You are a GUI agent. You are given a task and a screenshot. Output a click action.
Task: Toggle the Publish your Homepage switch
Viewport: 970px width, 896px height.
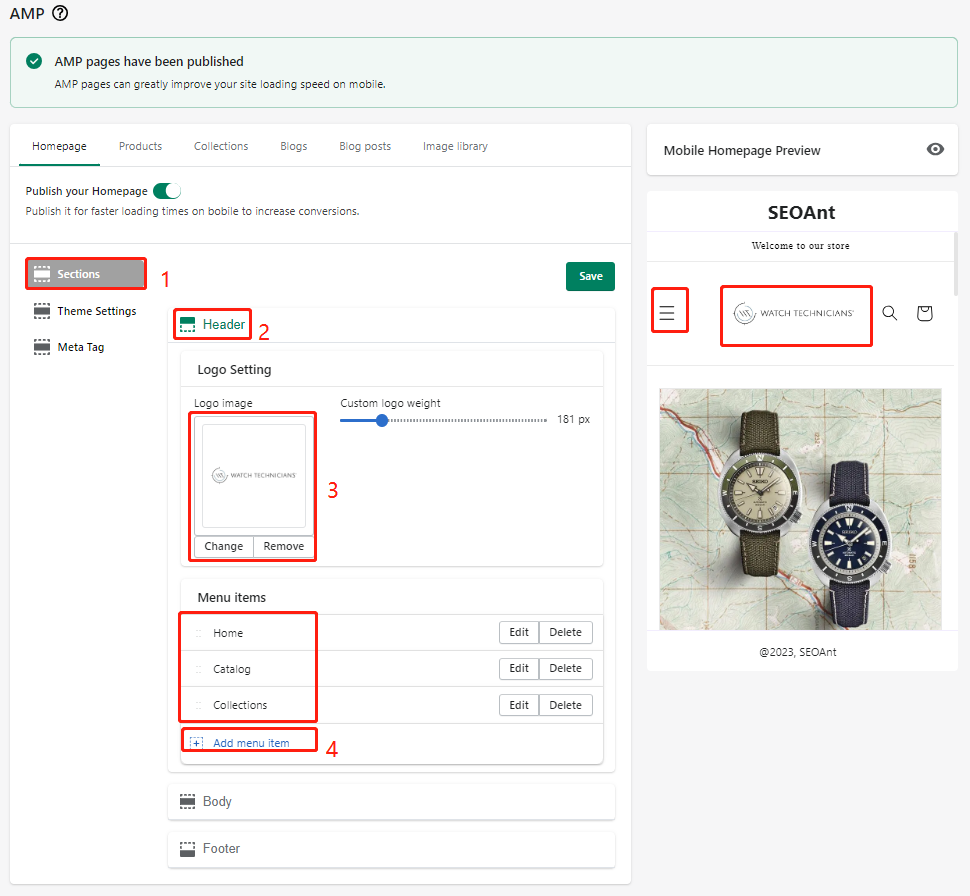(x=167, y=191)
